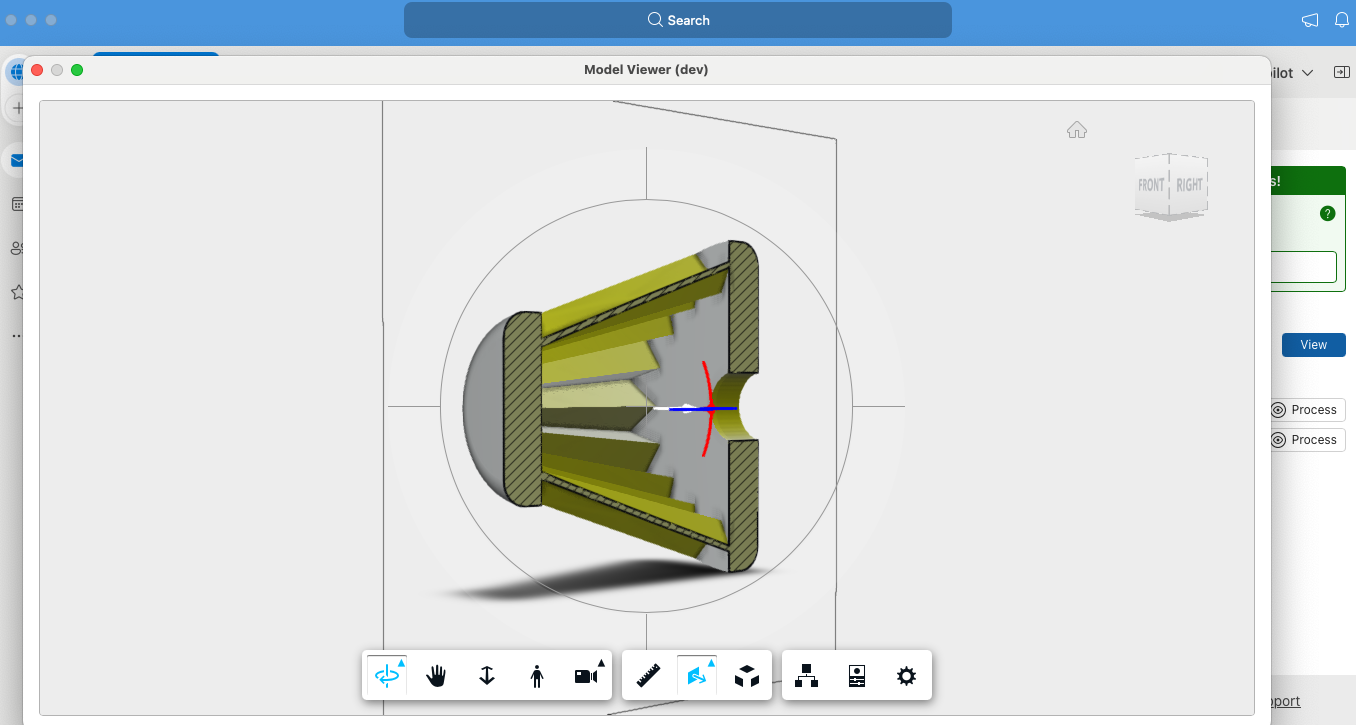Toggle the Section analysis tool
This screenshot has height=725, width=1356.
(x=696, y=676)
